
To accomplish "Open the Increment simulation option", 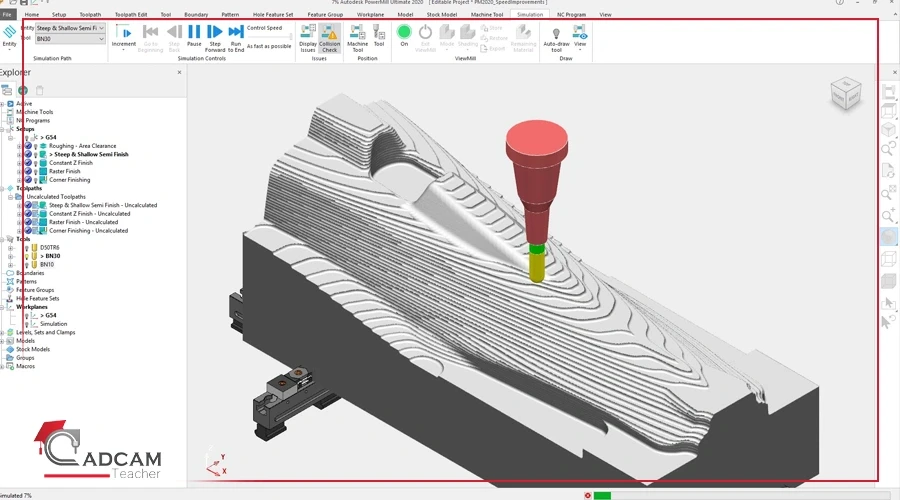I will click(x=123, y=37).
